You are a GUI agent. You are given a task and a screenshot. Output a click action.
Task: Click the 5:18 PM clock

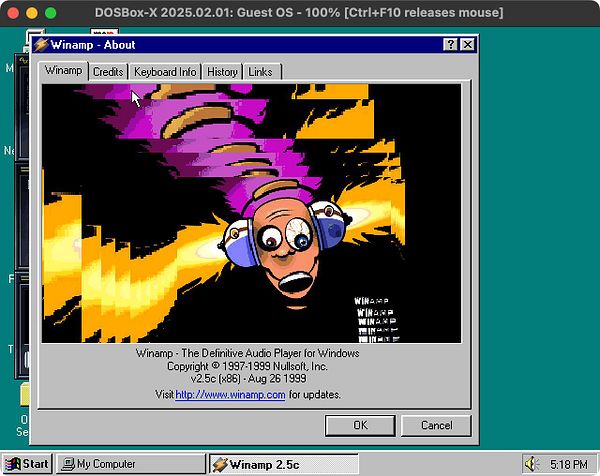click(x=569, y=465)
